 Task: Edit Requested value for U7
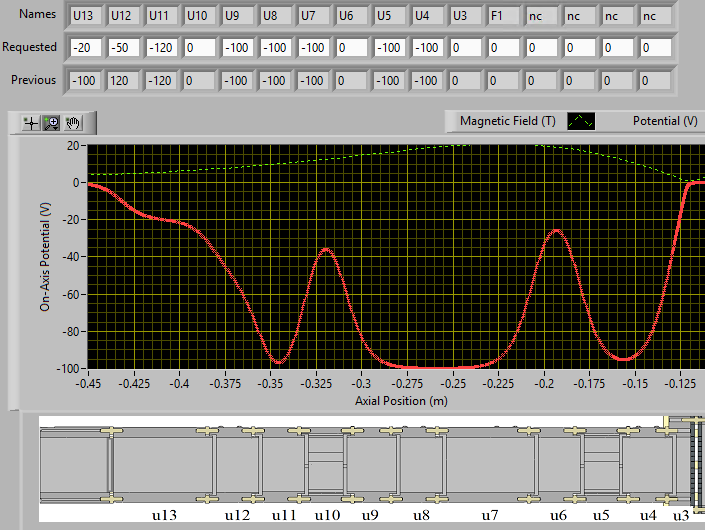pos(314,48)
